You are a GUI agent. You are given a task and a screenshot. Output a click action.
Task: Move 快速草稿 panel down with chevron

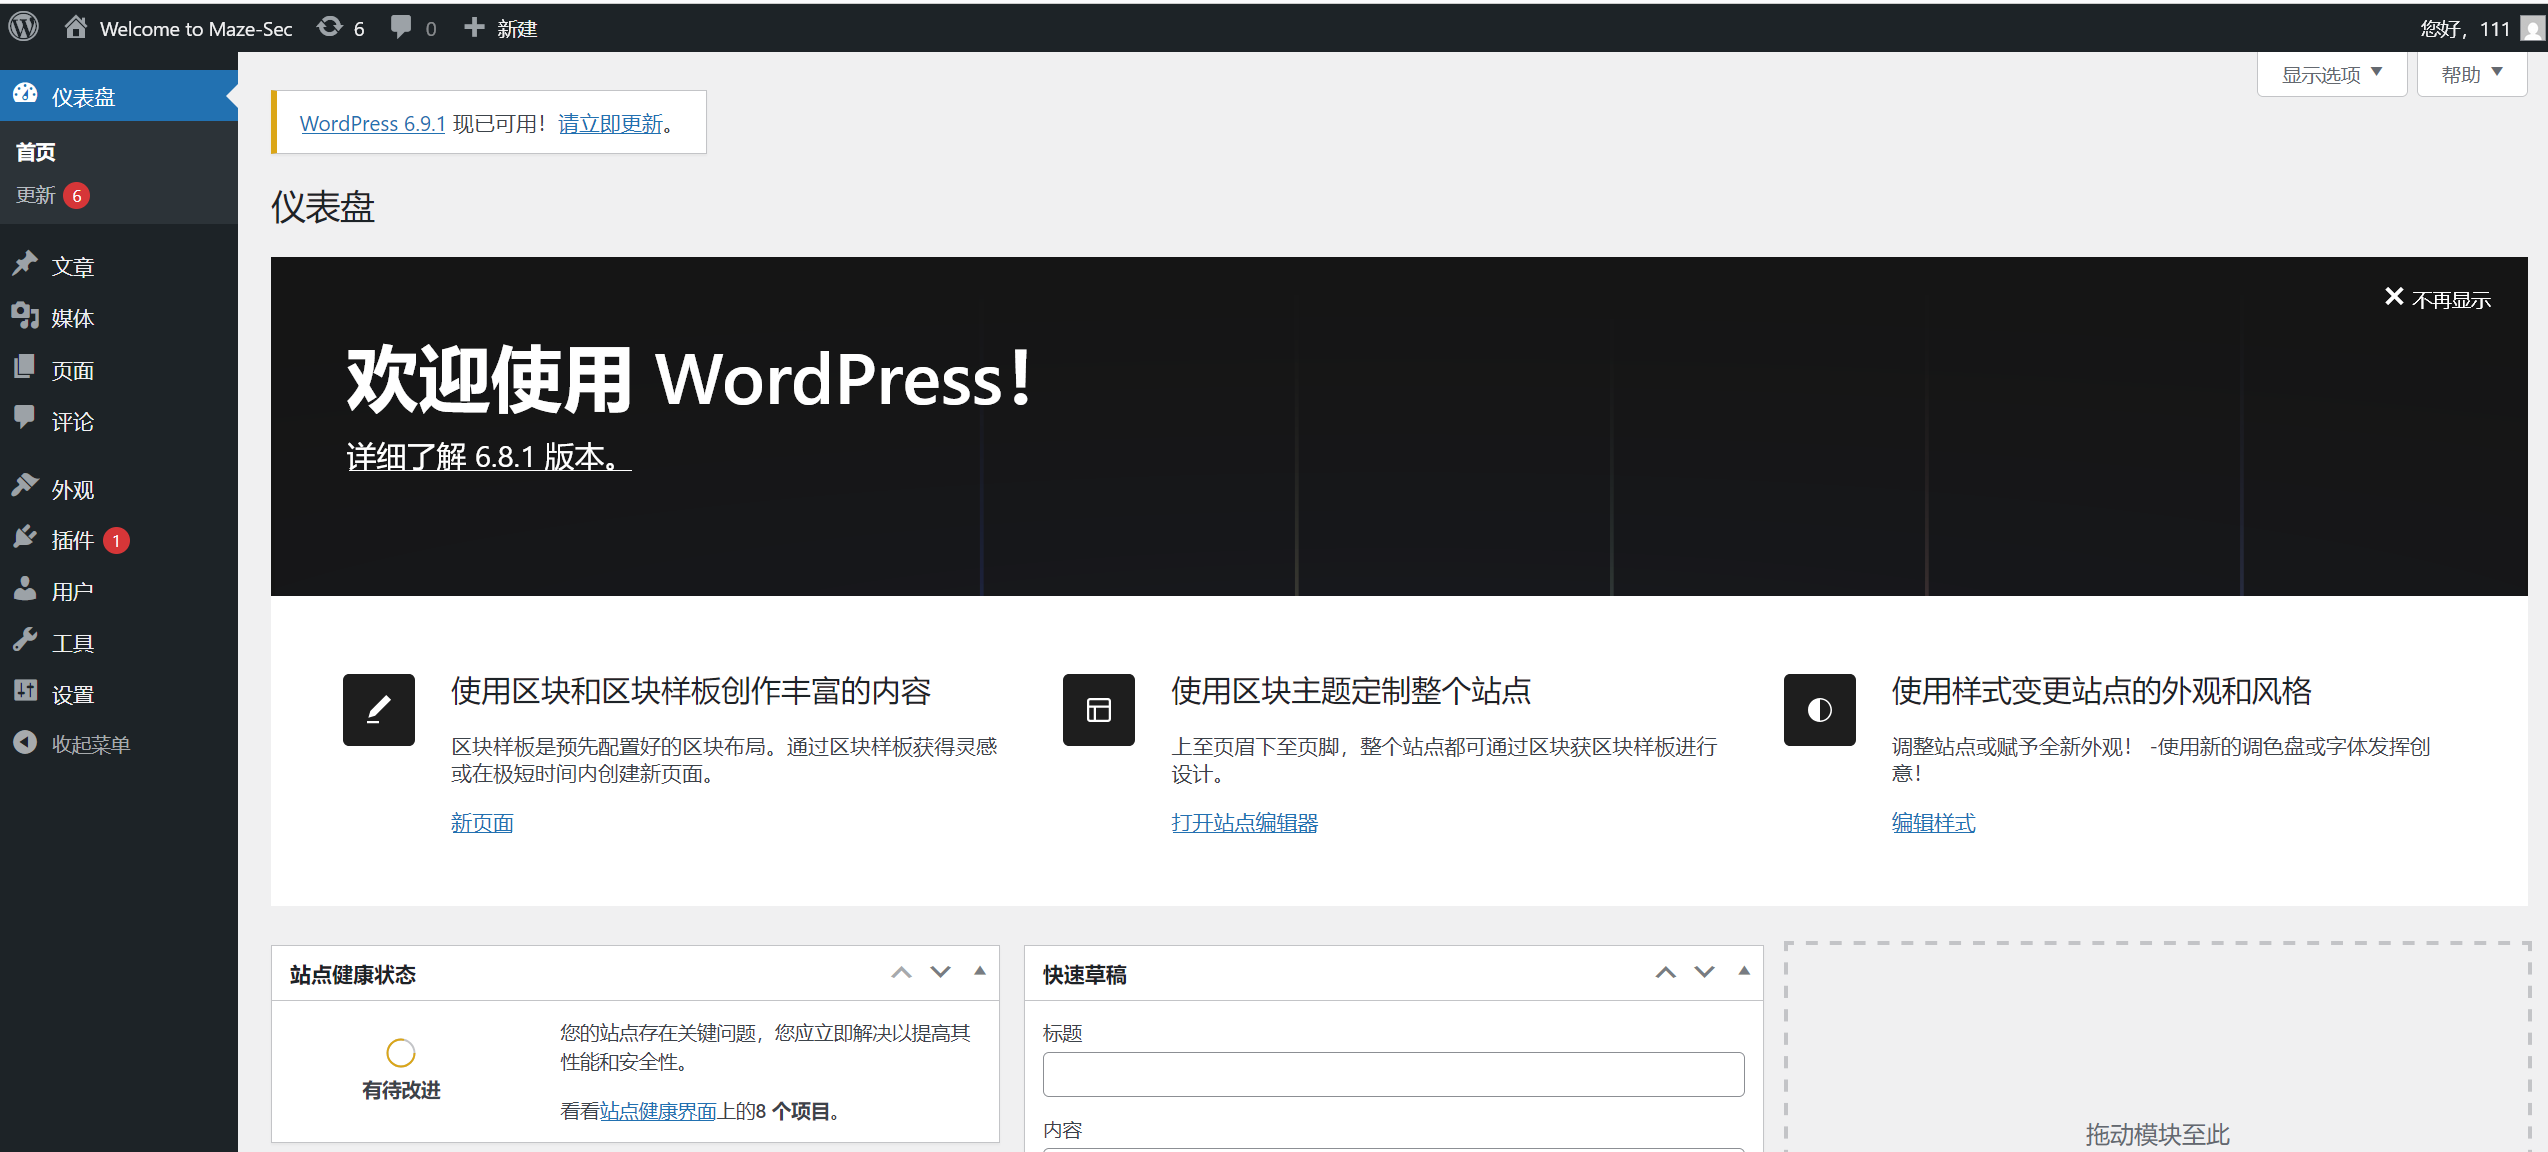tap(1704, 972)
